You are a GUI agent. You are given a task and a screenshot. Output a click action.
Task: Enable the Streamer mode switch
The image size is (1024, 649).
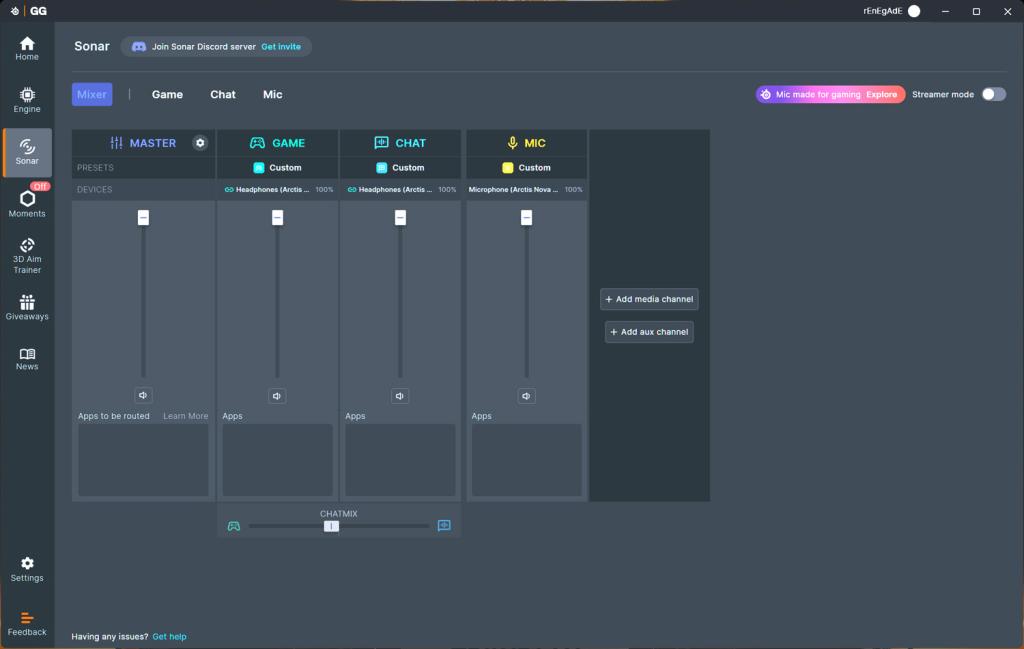click(x=993, y=94)
